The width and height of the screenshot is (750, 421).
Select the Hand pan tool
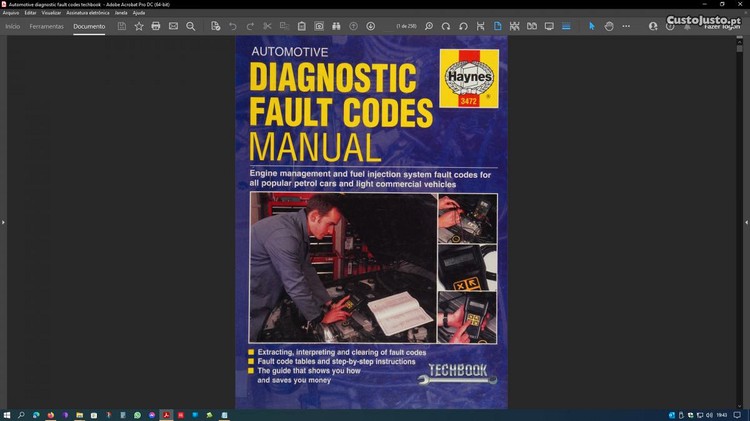[608, 26]
